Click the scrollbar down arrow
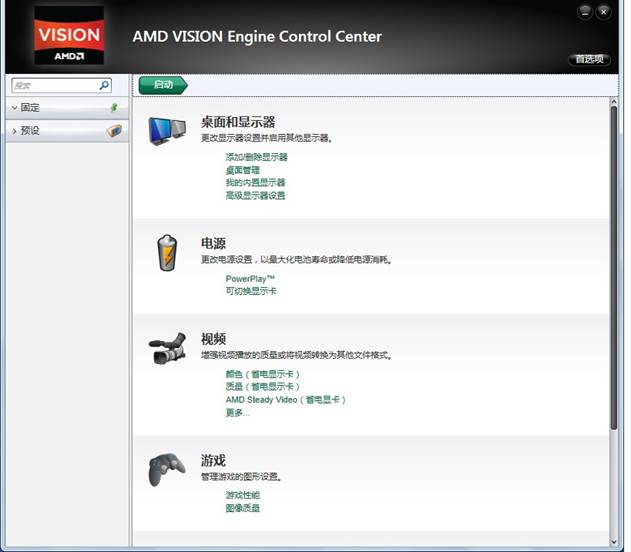 point(614,542)
